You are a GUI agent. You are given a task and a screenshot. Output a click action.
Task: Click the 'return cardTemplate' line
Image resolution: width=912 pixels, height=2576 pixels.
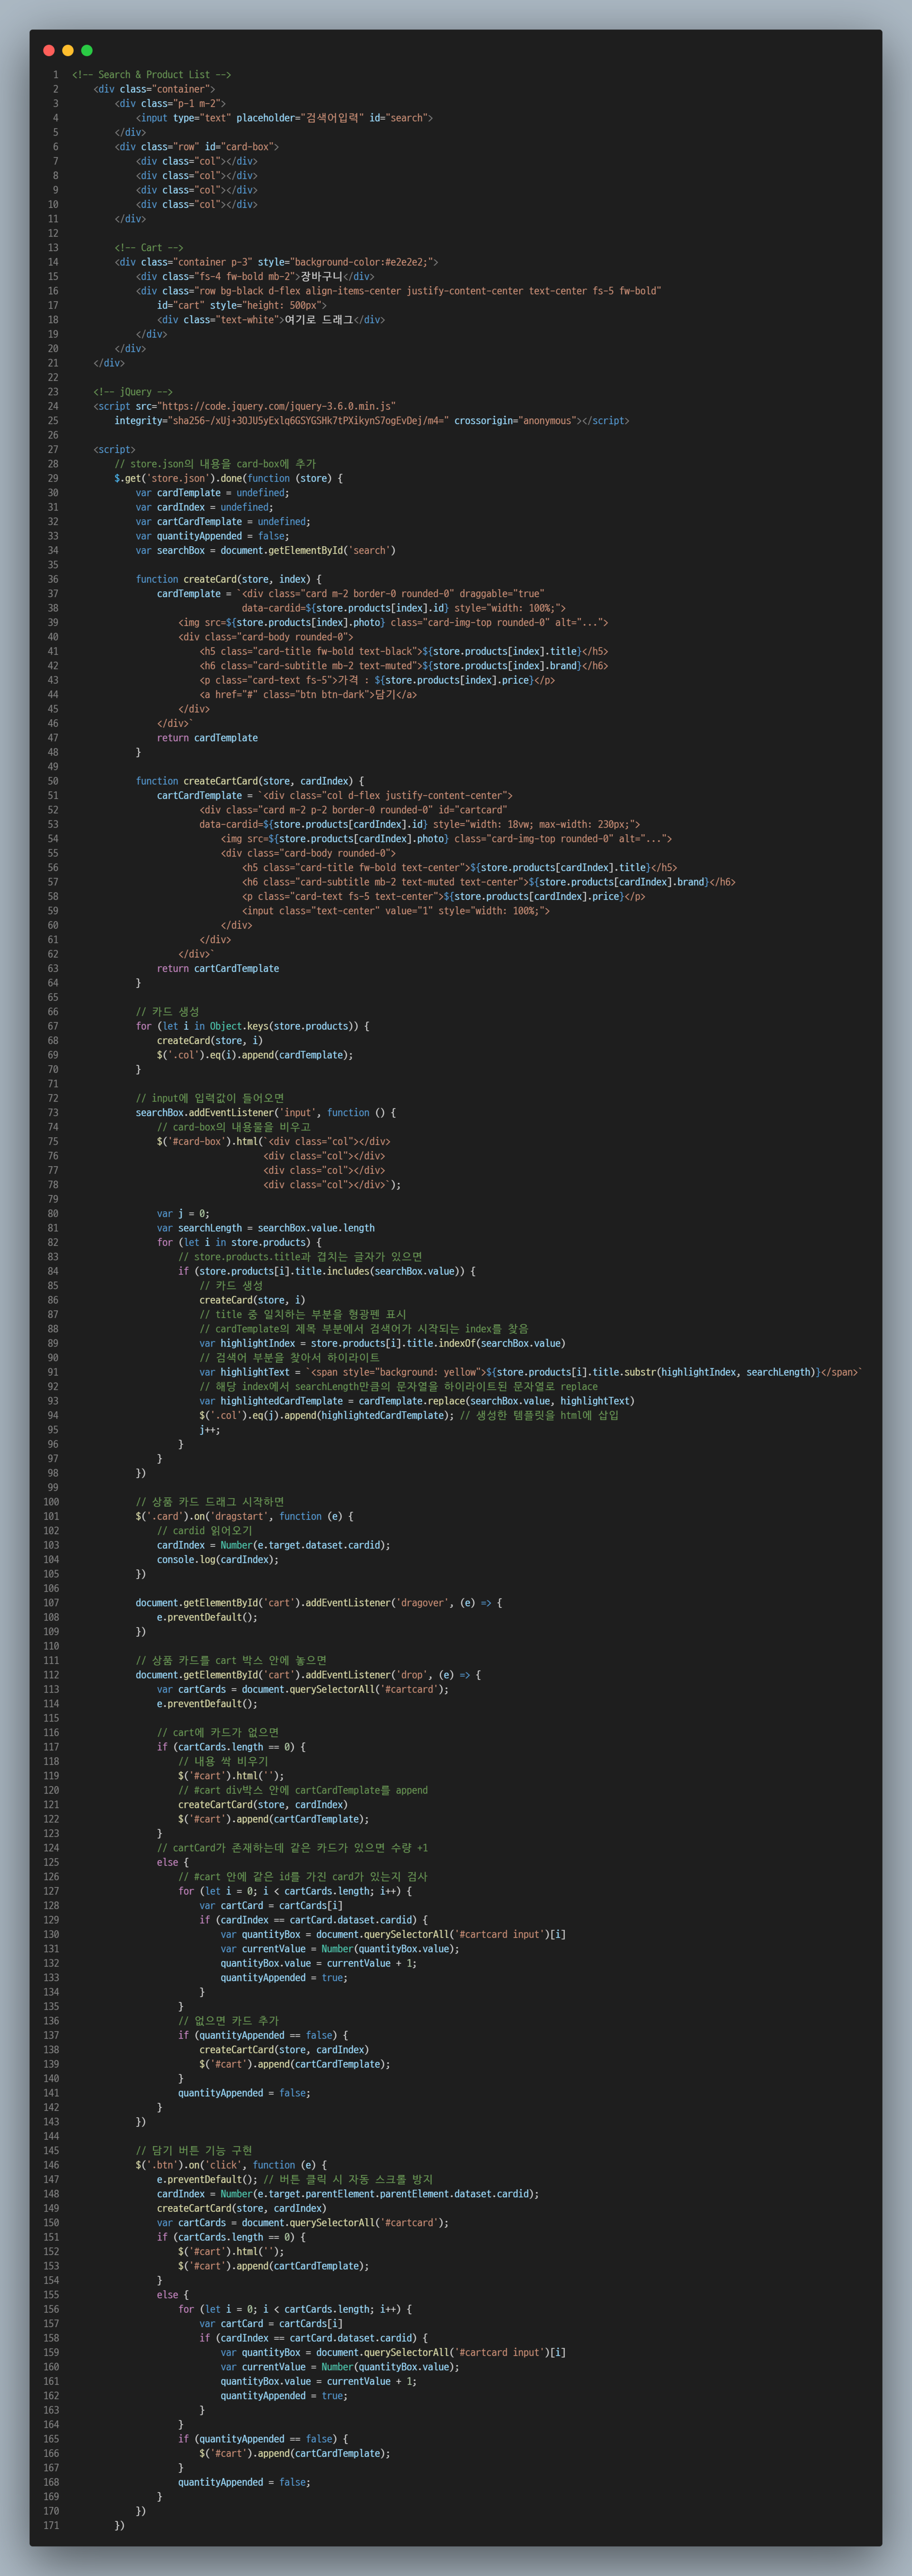point(207,738)
